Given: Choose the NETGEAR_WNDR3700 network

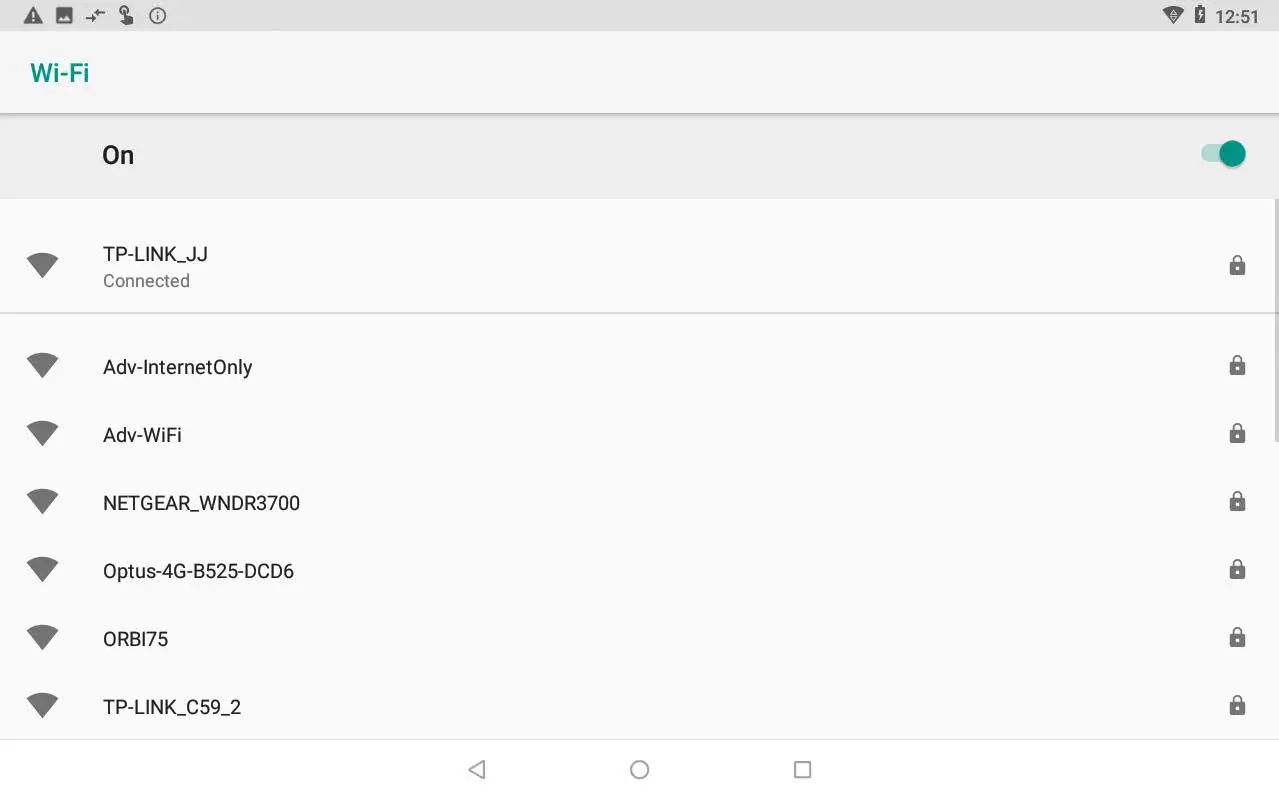Looking at the screenshot, I should point(201,503).
